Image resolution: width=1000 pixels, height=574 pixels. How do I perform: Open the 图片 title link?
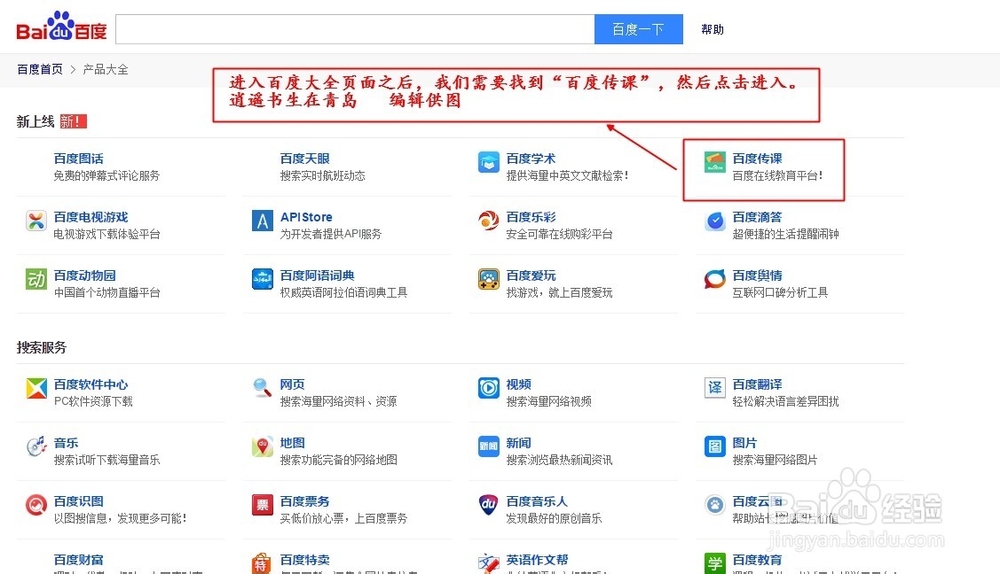(x=745, y=443)
